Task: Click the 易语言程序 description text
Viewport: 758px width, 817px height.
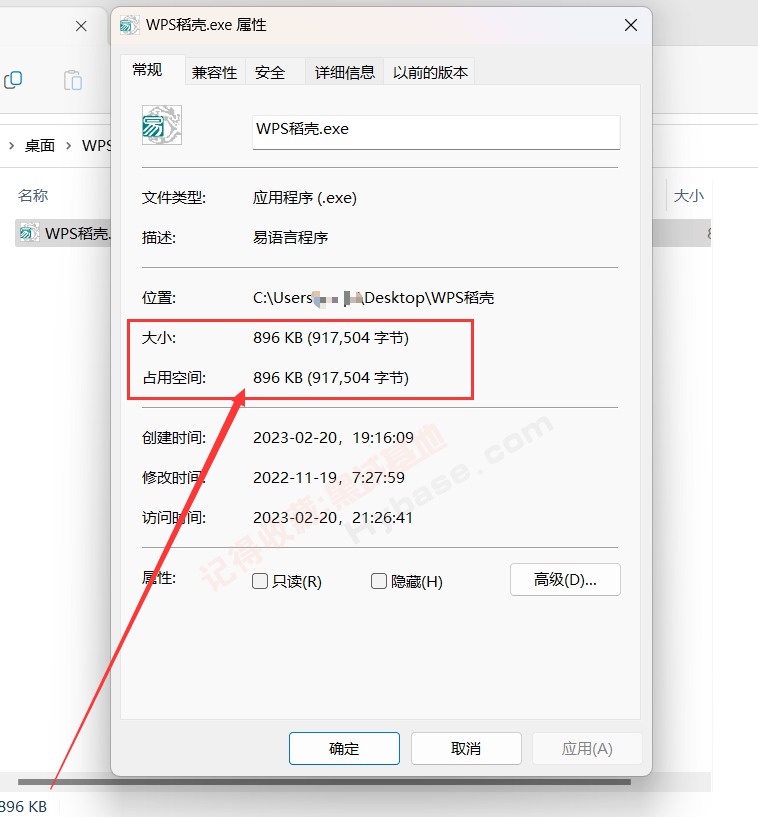Action: (290, 238)
